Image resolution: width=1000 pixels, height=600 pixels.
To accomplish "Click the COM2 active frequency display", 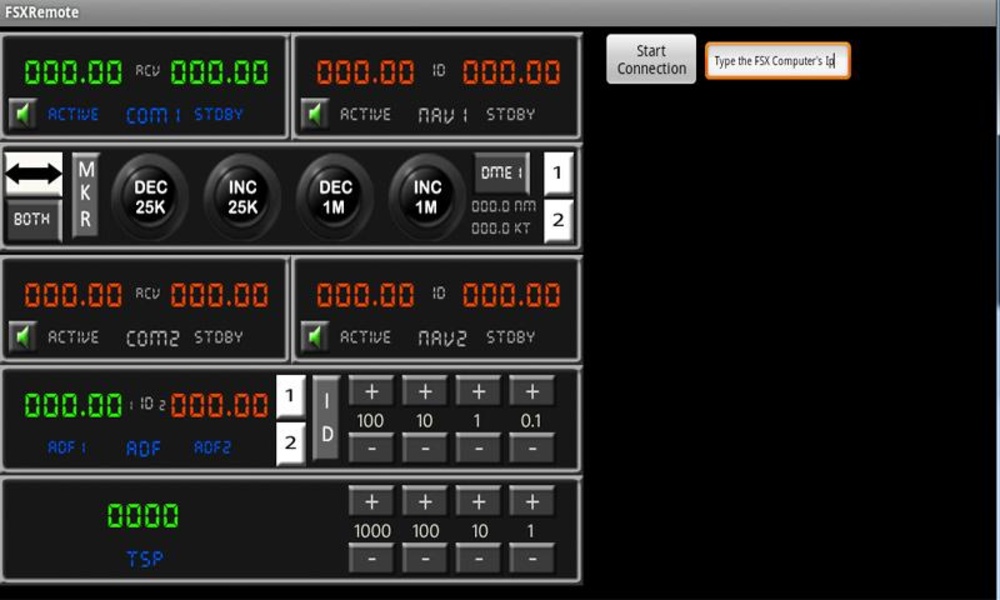I will click(73, 295).
